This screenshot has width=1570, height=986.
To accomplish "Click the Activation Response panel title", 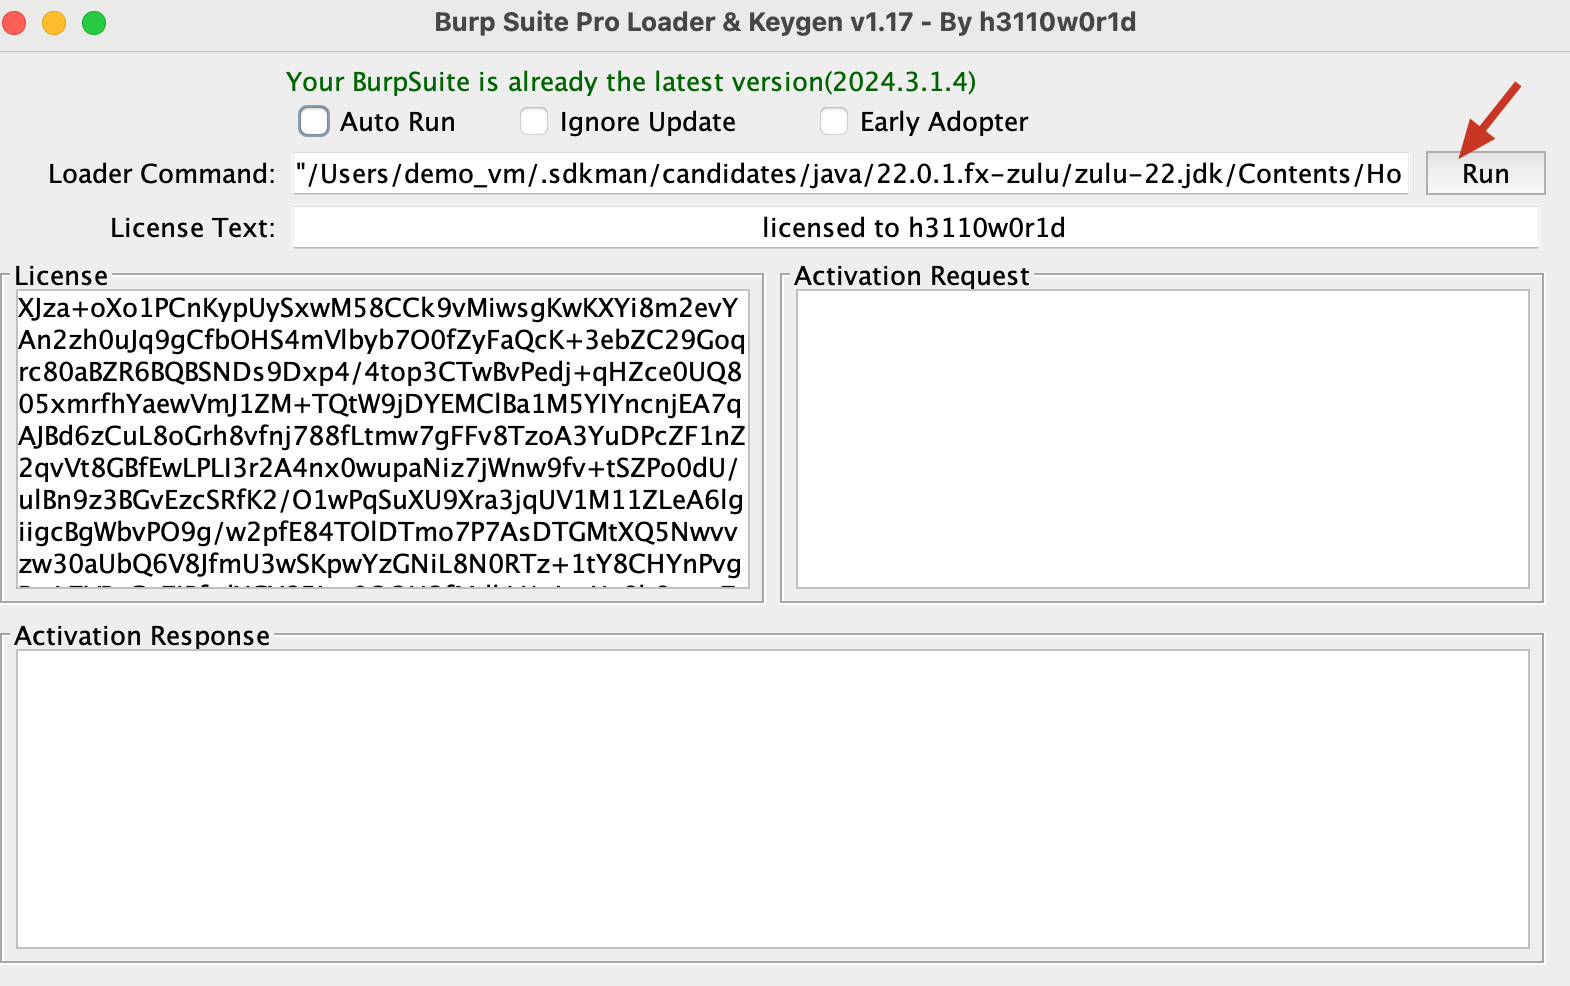I will point(142,636).
